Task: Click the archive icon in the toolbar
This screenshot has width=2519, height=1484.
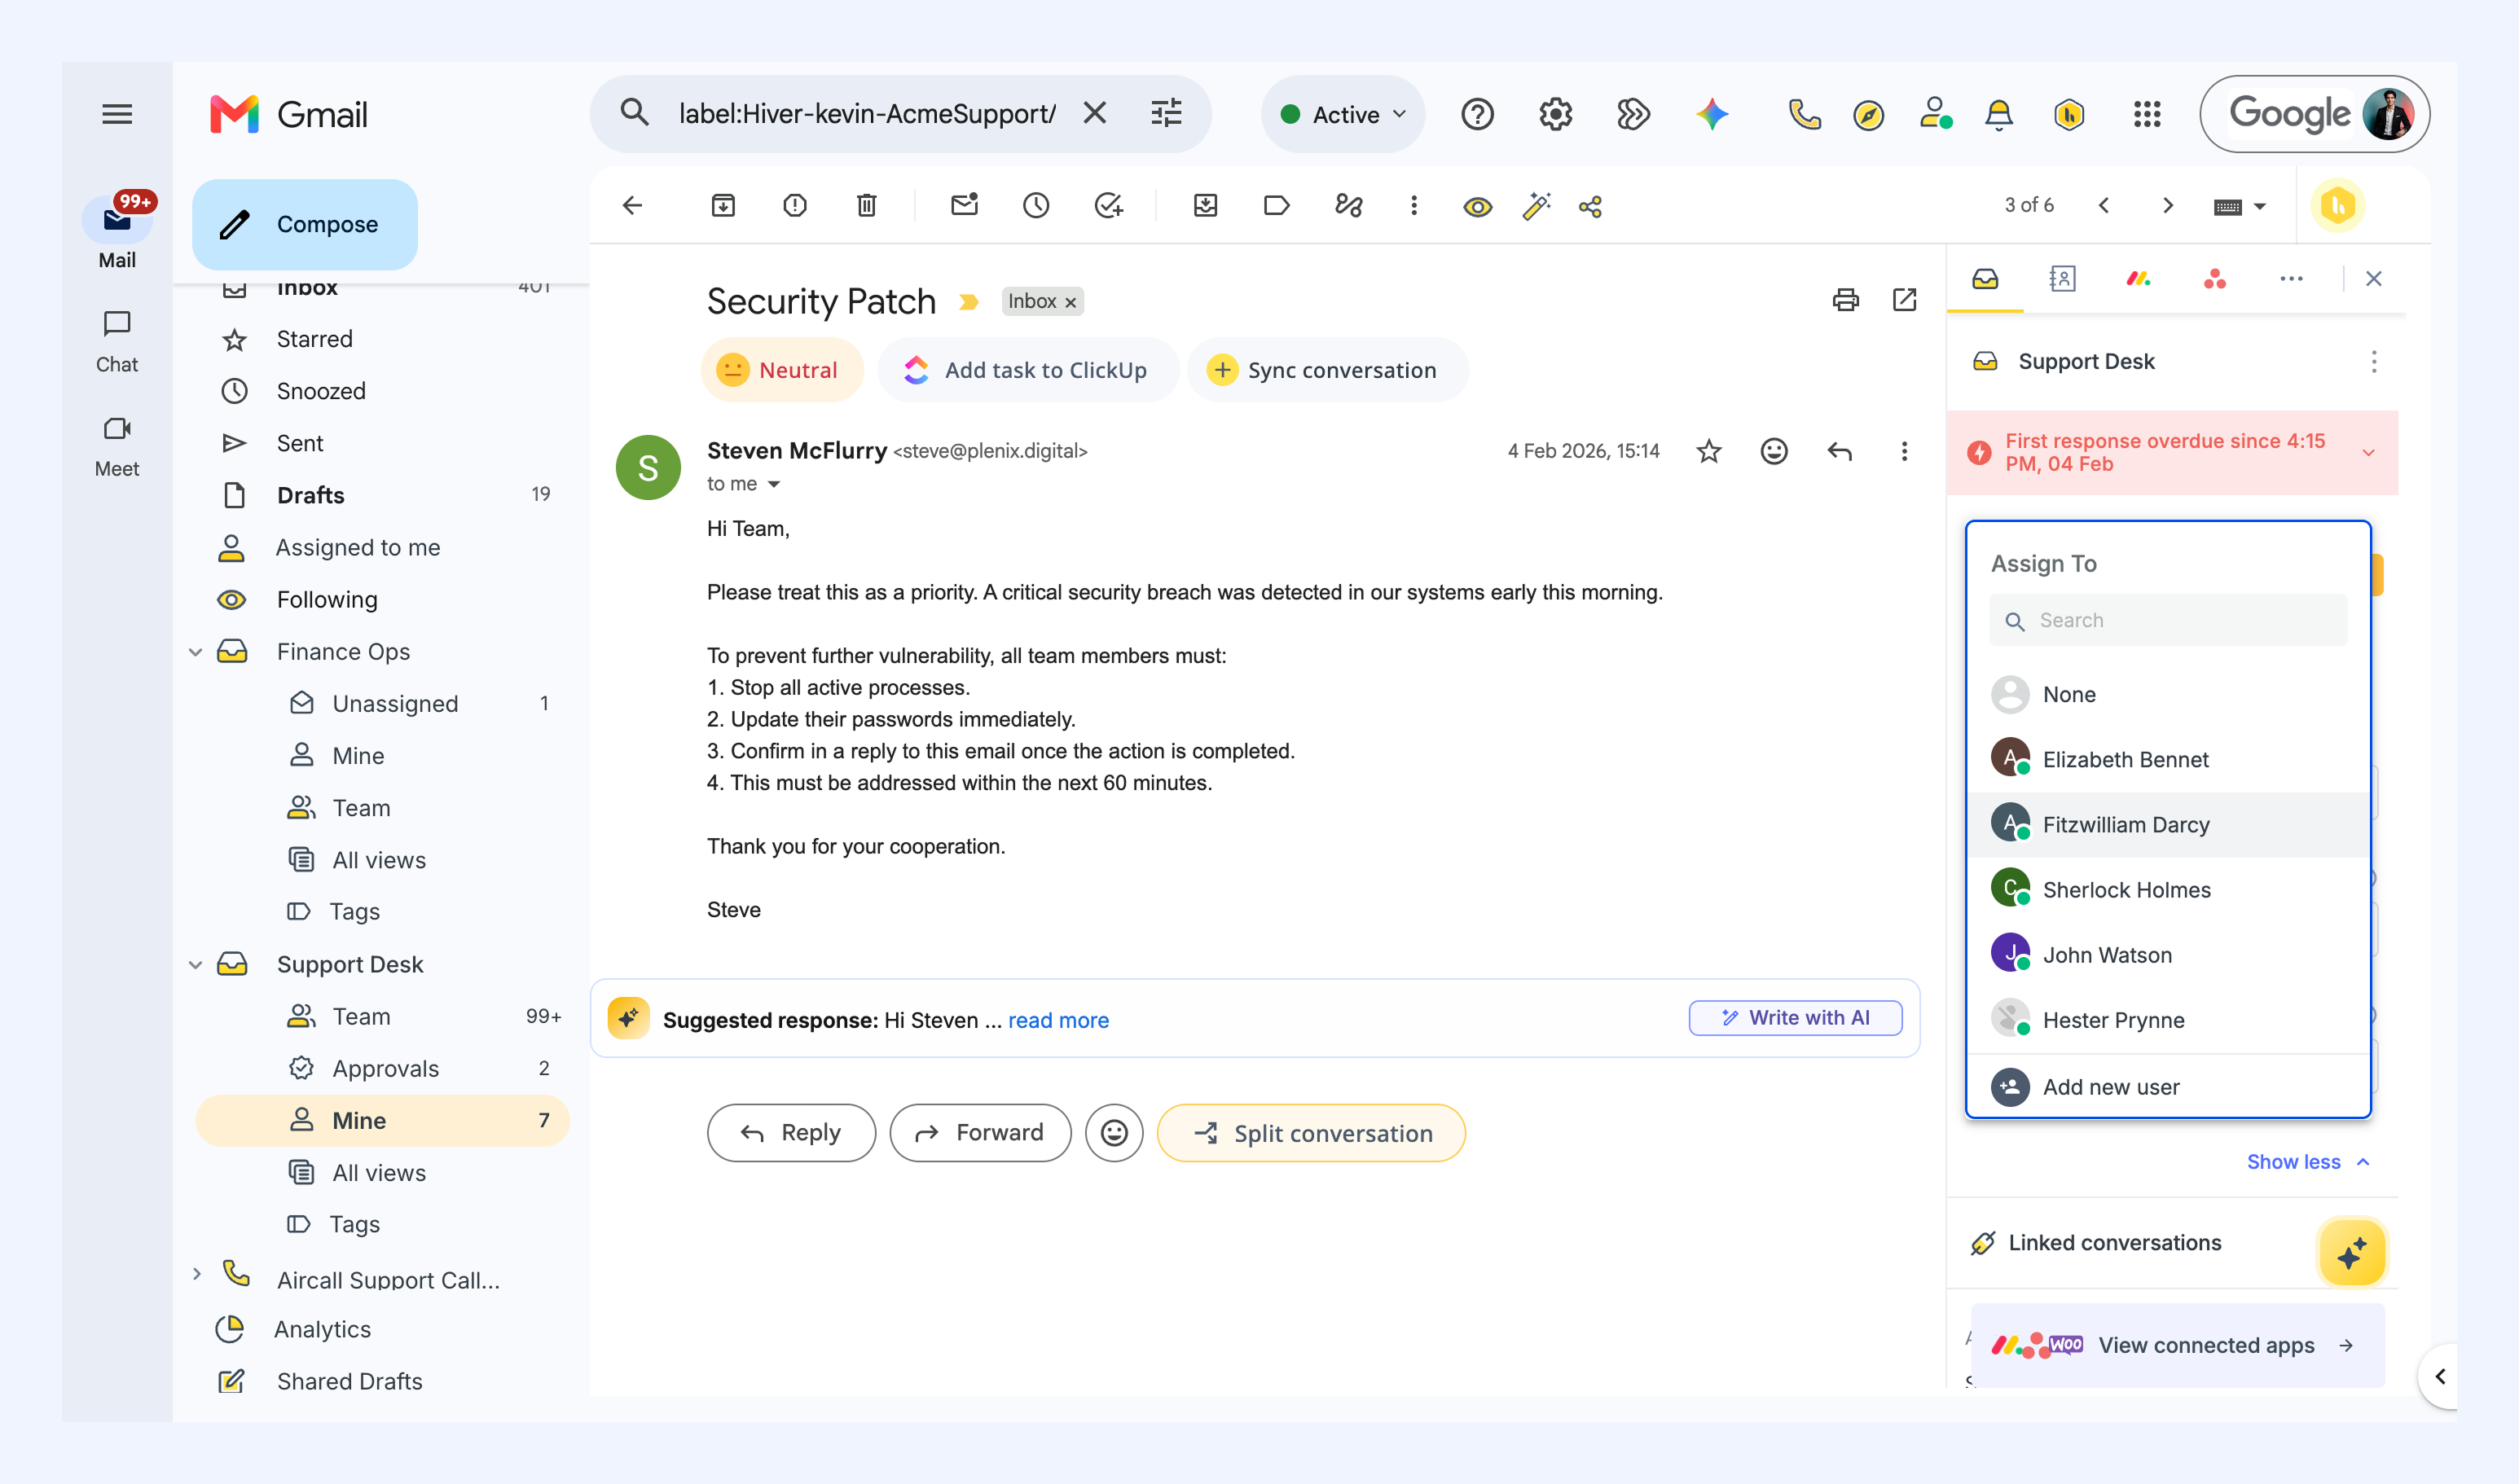Action: tap(723, 206)
